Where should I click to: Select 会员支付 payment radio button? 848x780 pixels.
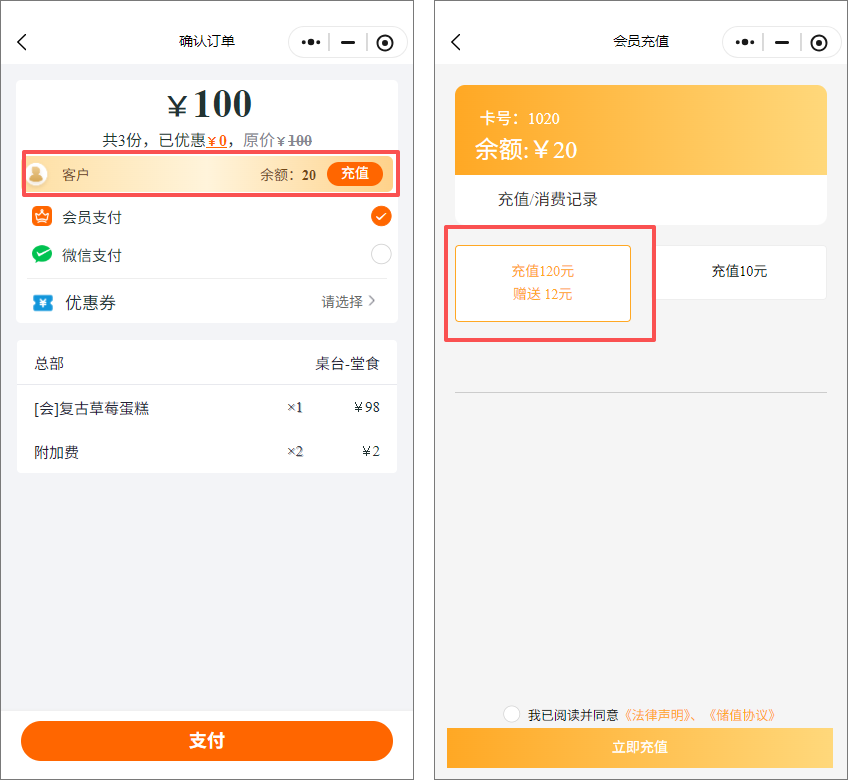(x=381, y=217)
